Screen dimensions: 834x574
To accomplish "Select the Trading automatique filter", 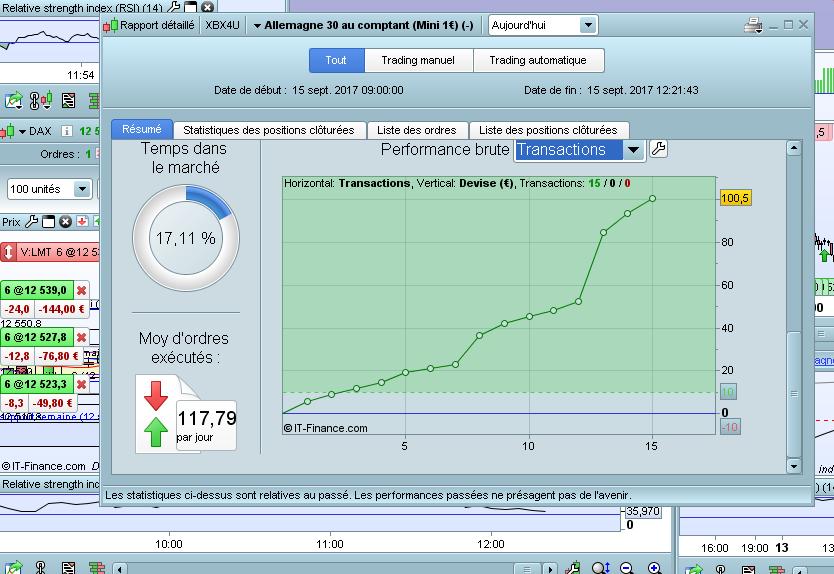I will point(538,60).
